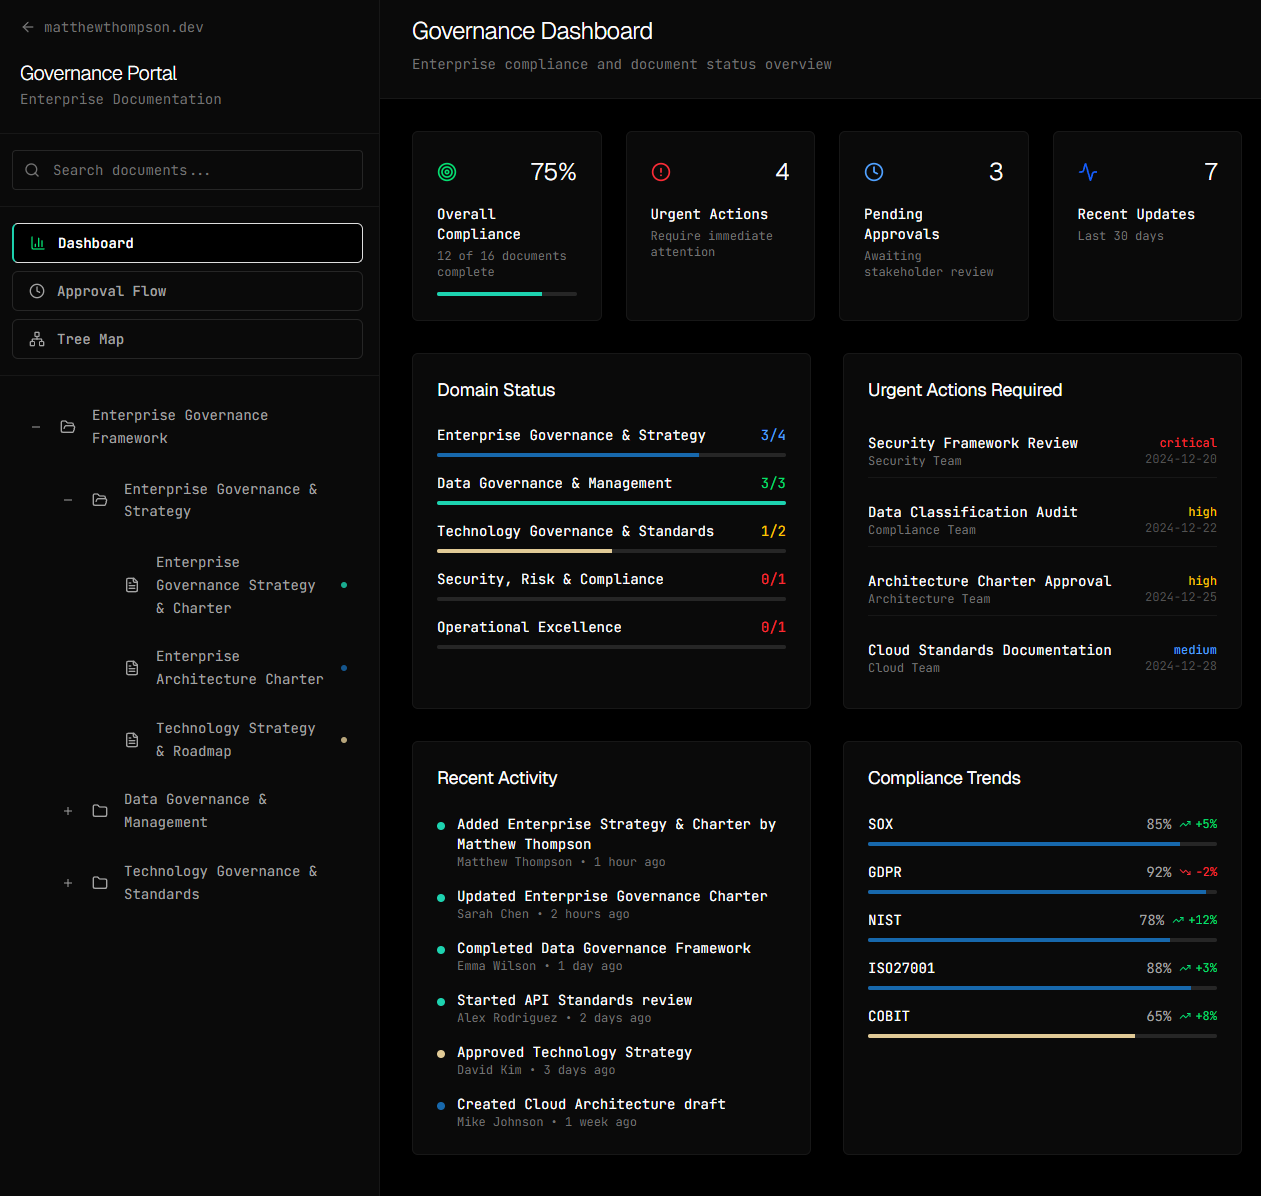Viewport: 1261px width, 1196px height.
Task: Switch to Approval Flow
Action: 187,291
